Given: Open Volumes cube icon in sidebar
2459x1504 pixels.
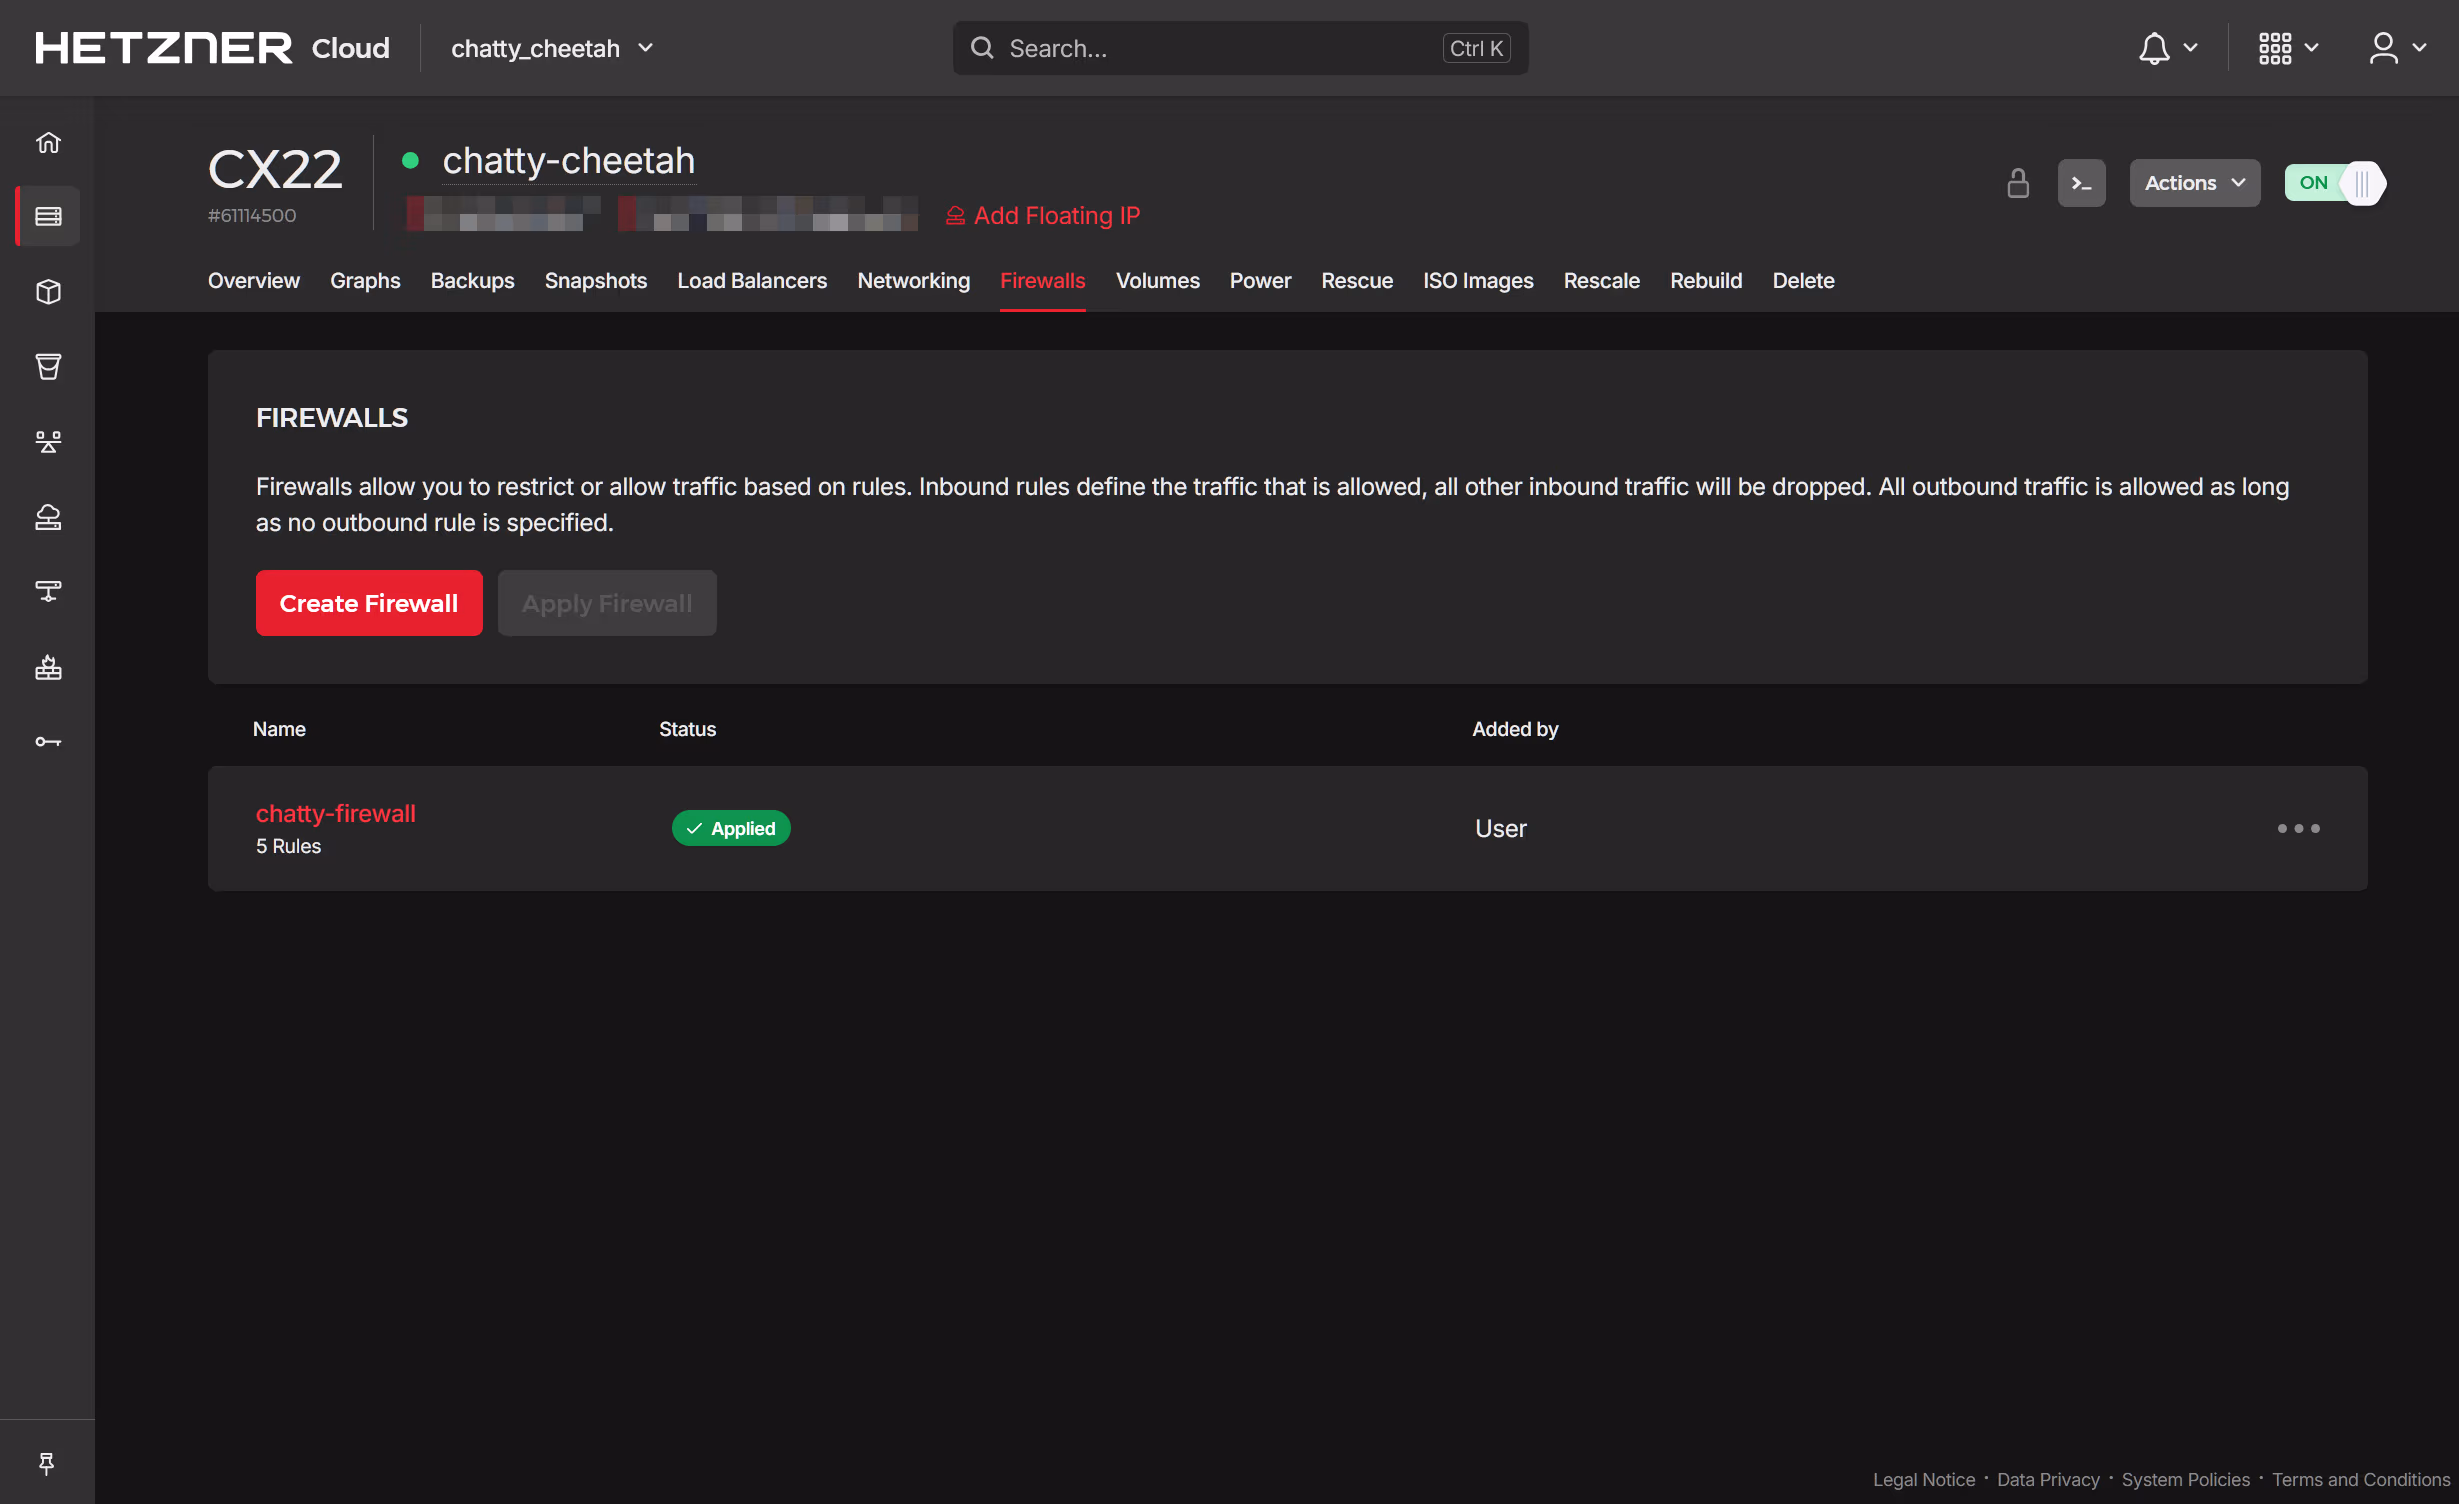Looking at the screenshot, I should [48, 292].
